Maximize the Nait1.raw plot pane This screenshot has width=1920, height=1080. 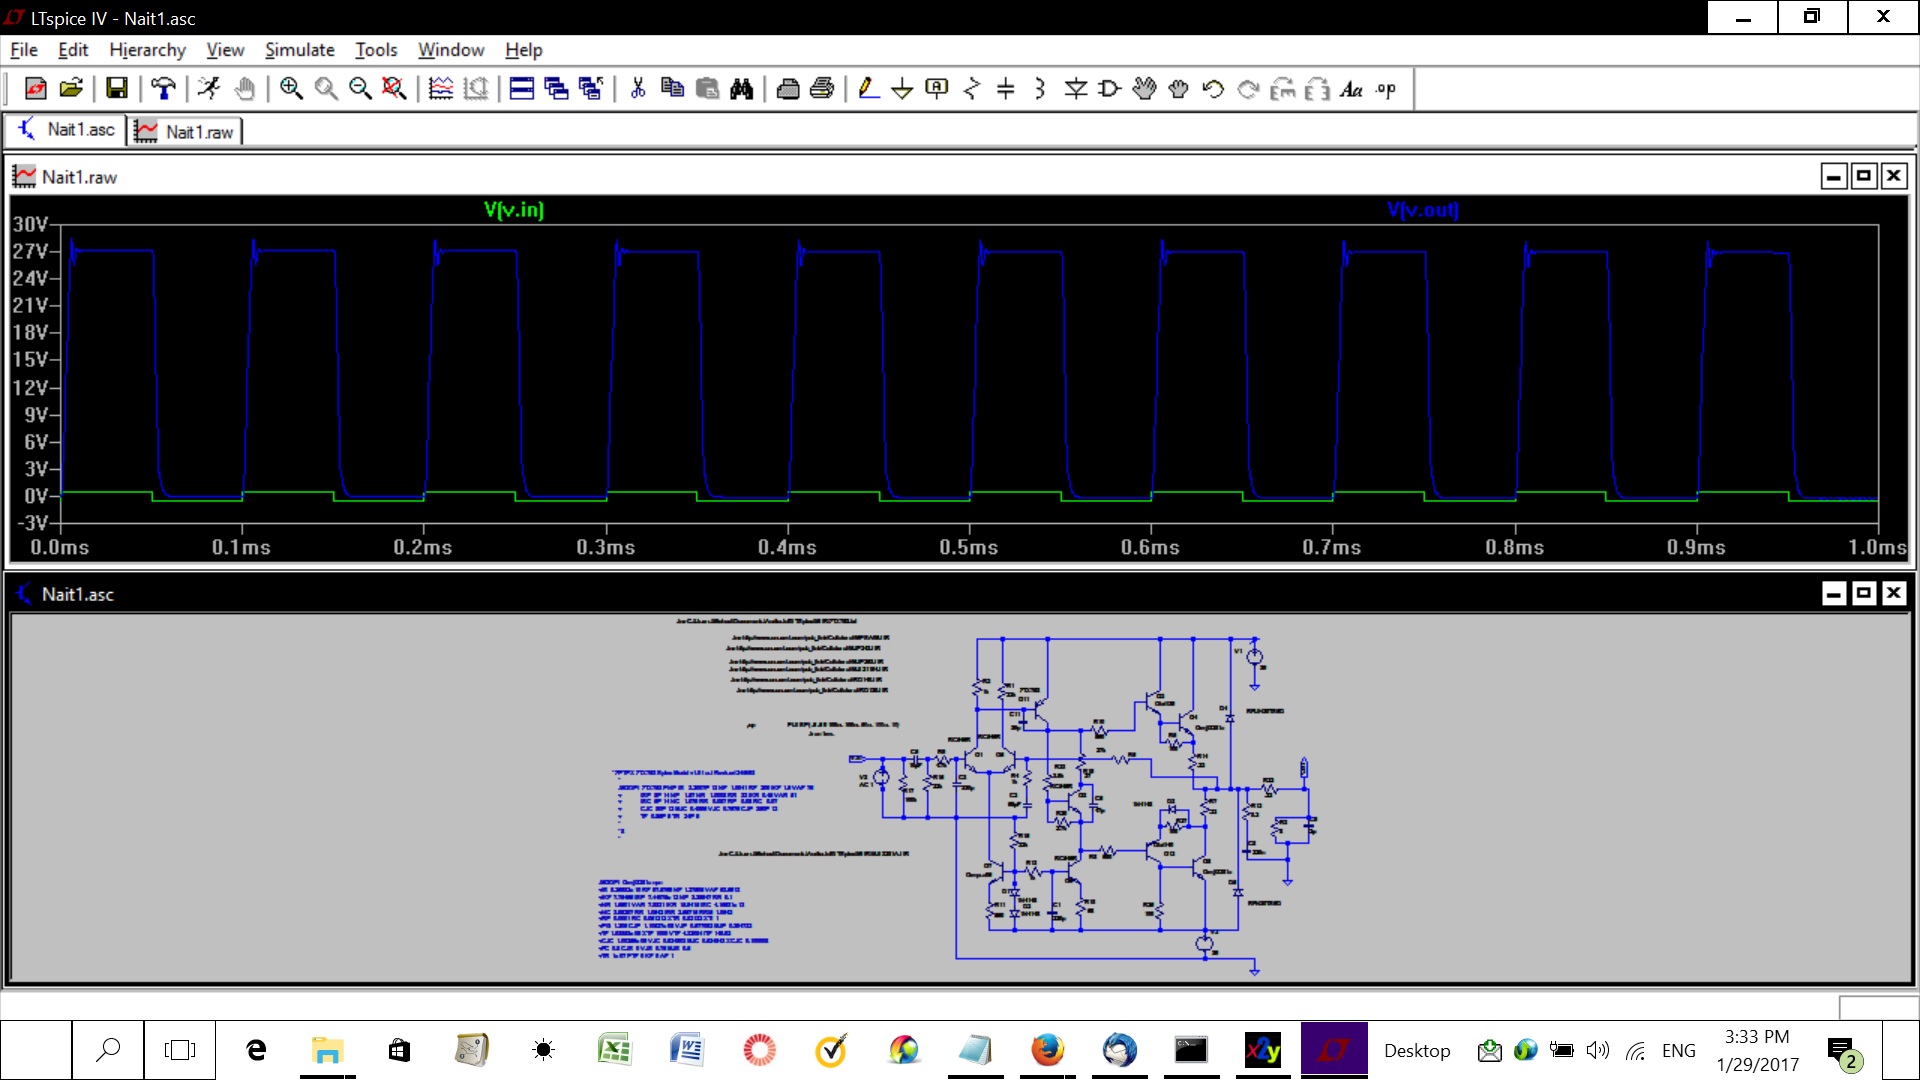(x=1864, y=177)
